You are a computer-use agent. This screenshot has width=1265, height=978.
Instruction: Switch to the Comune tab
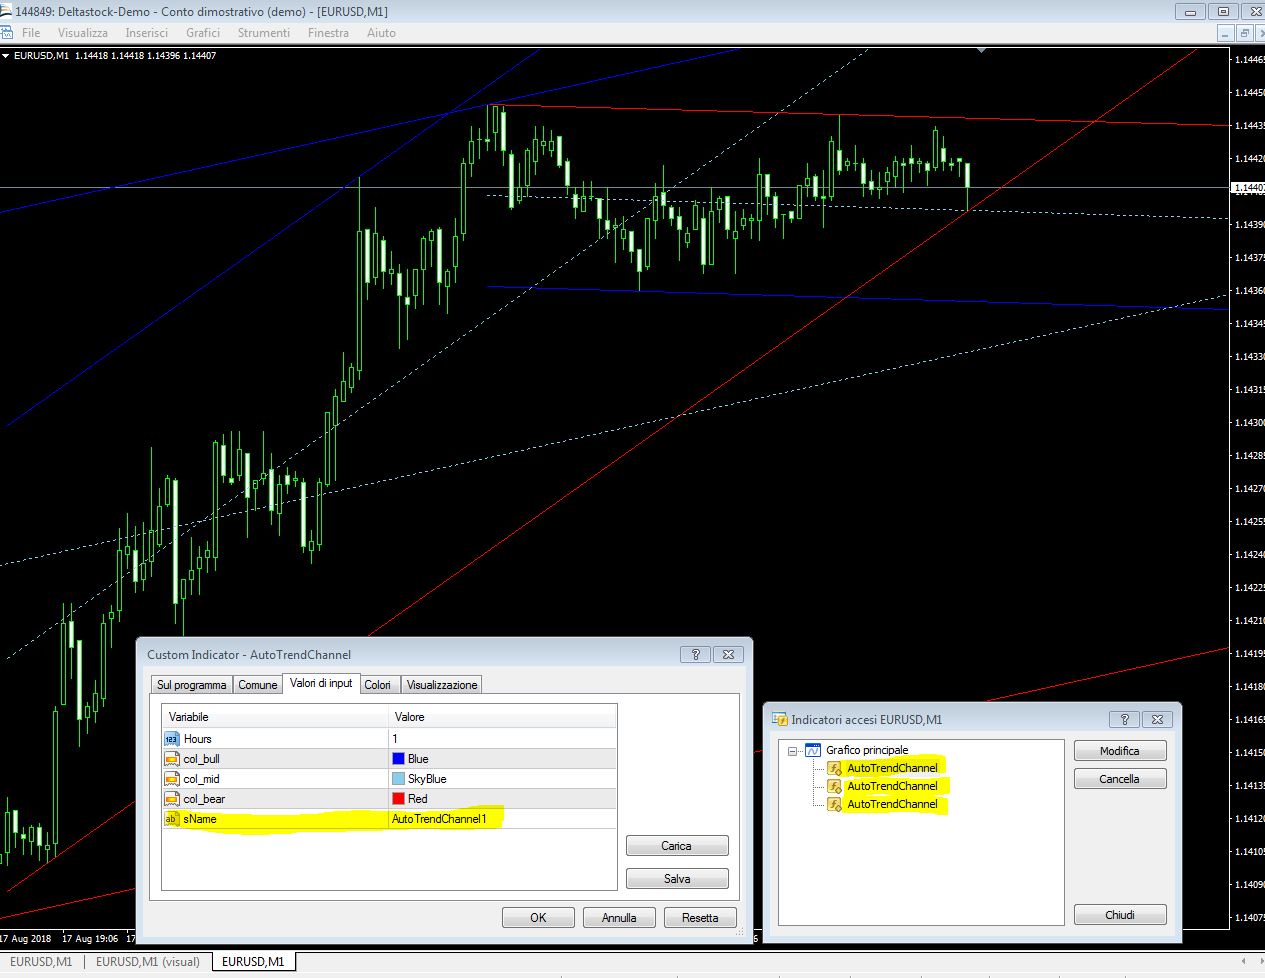[258, 685]
